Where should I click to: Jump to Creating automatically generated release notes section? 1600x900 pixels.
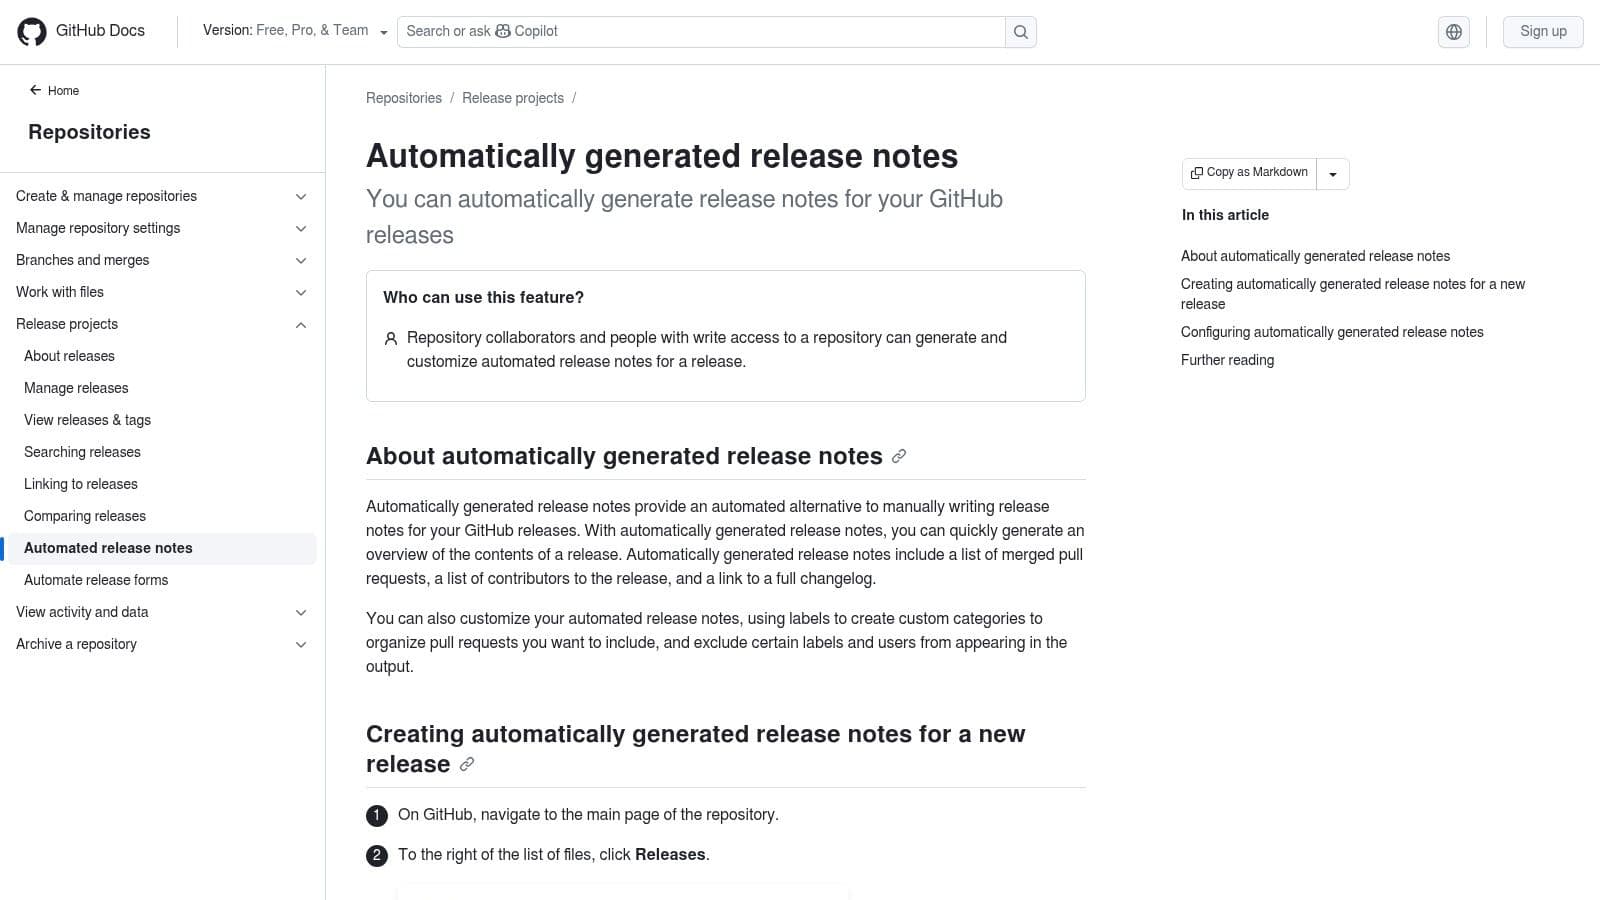tap(1353, 294)
